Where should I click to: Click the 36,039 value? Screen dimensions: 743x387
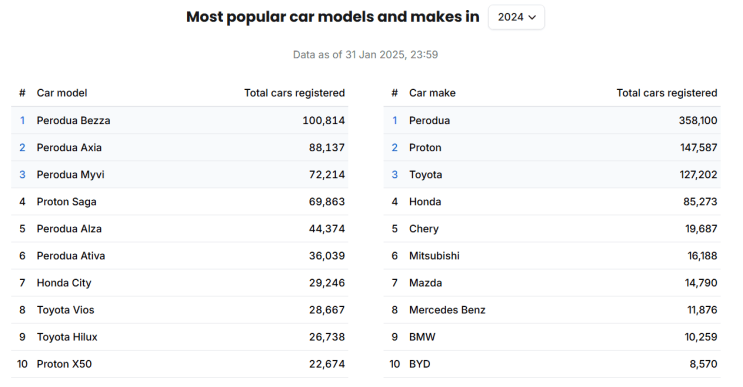coord(327,255)
